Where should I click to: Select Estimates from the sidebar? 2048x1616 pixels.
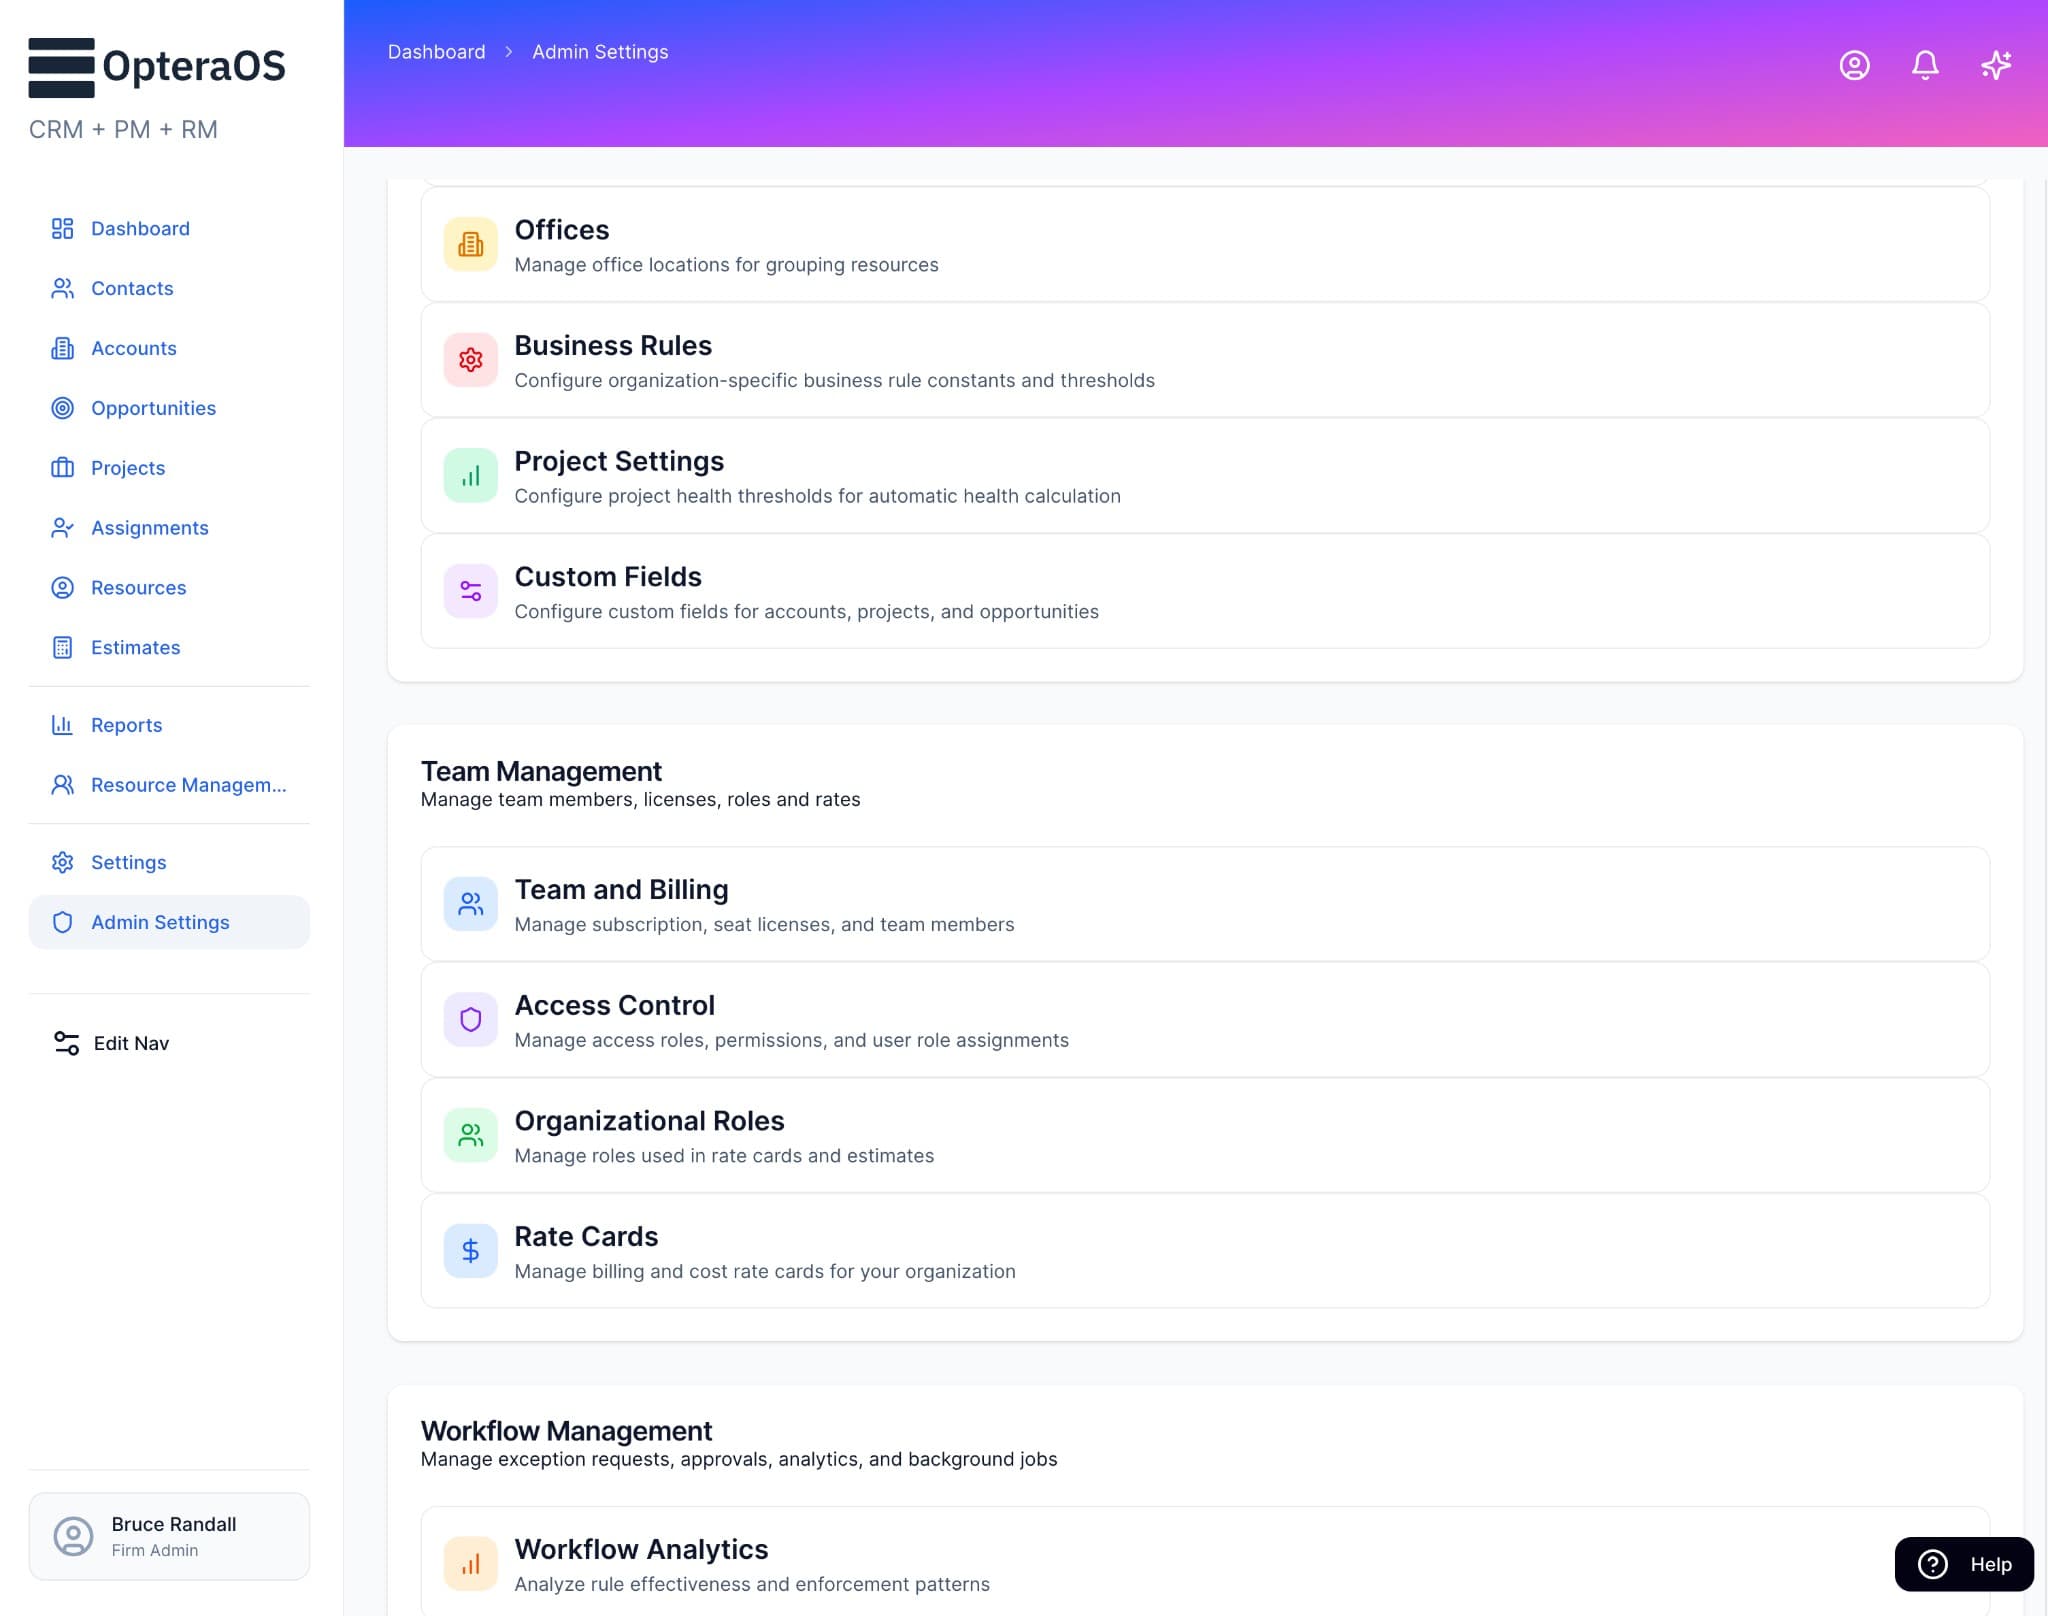point(135,647)
